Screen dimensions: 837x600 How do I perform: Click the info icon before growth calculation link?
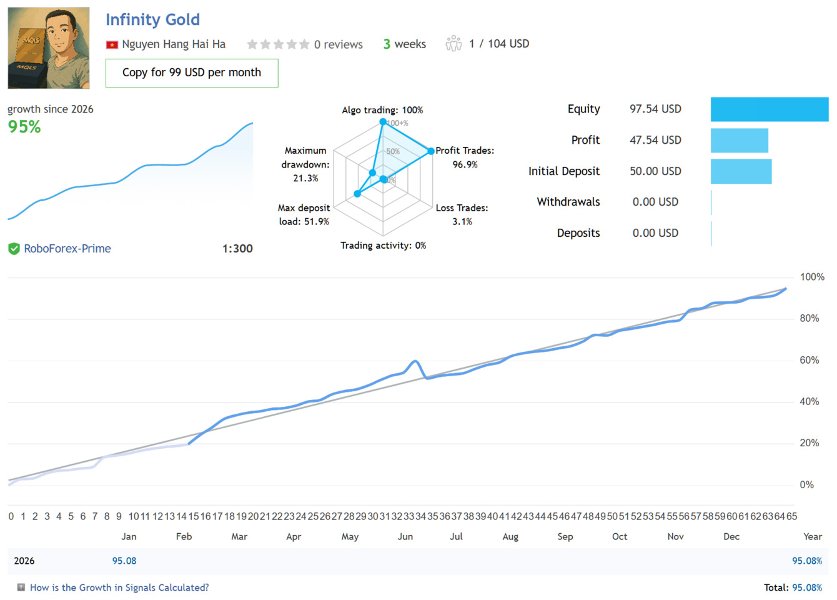[21, 588]
